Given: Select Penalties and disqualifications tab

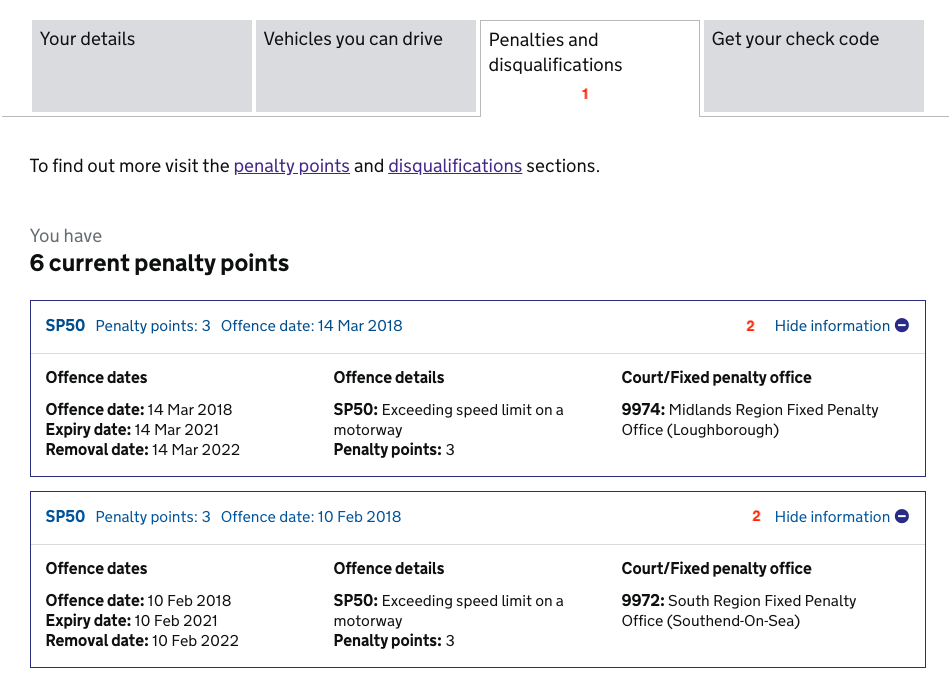Looking at the screenshot, I should tap(589, 68).
